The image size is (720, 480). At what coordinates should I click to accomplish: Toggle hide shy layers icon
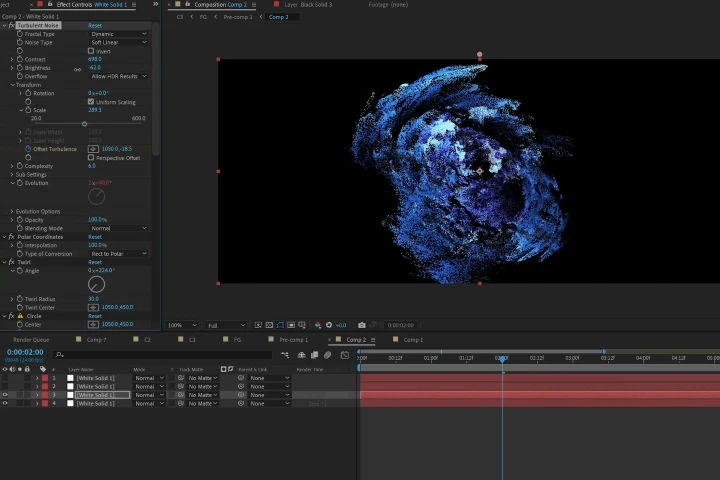pos(302,355)
